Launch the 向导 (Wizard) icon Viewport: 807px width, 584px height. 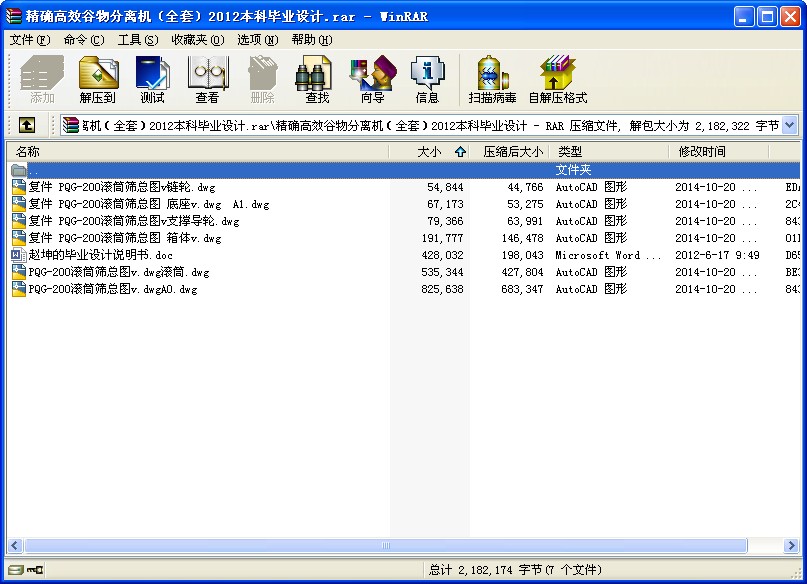coord(372,77)
